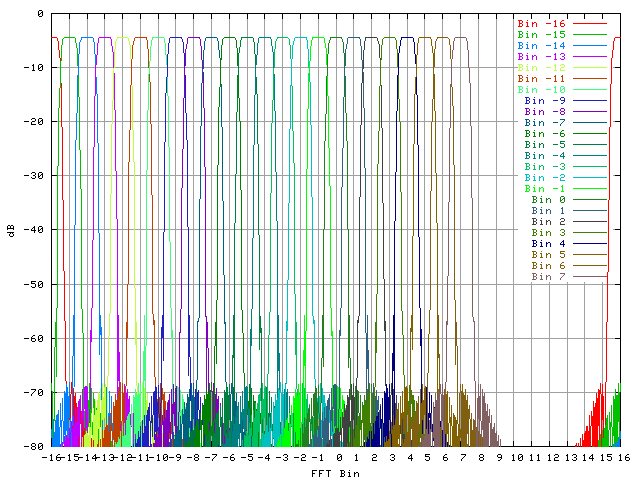Click the 'FFT Bin' x-axis title
Screen dimensions: 640x480
coord(335,473)
